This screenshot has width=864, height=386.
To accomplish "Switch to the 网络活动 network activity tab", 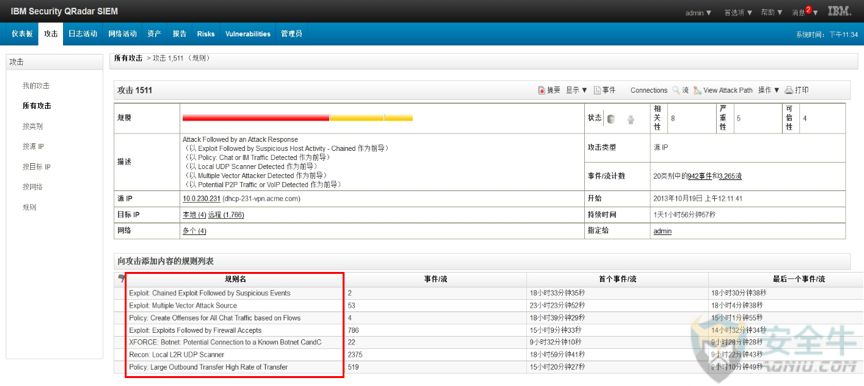I will pos(122,34).
